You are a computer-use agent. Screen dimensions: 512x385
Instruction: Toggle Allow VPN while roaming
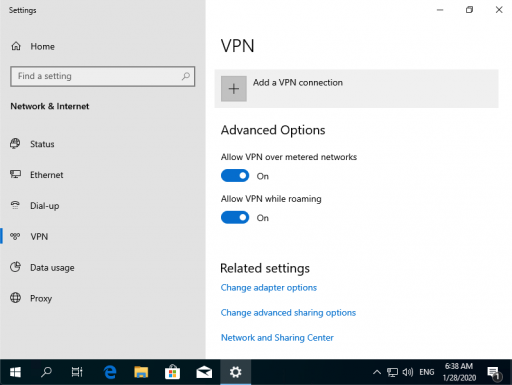point(235,217)
